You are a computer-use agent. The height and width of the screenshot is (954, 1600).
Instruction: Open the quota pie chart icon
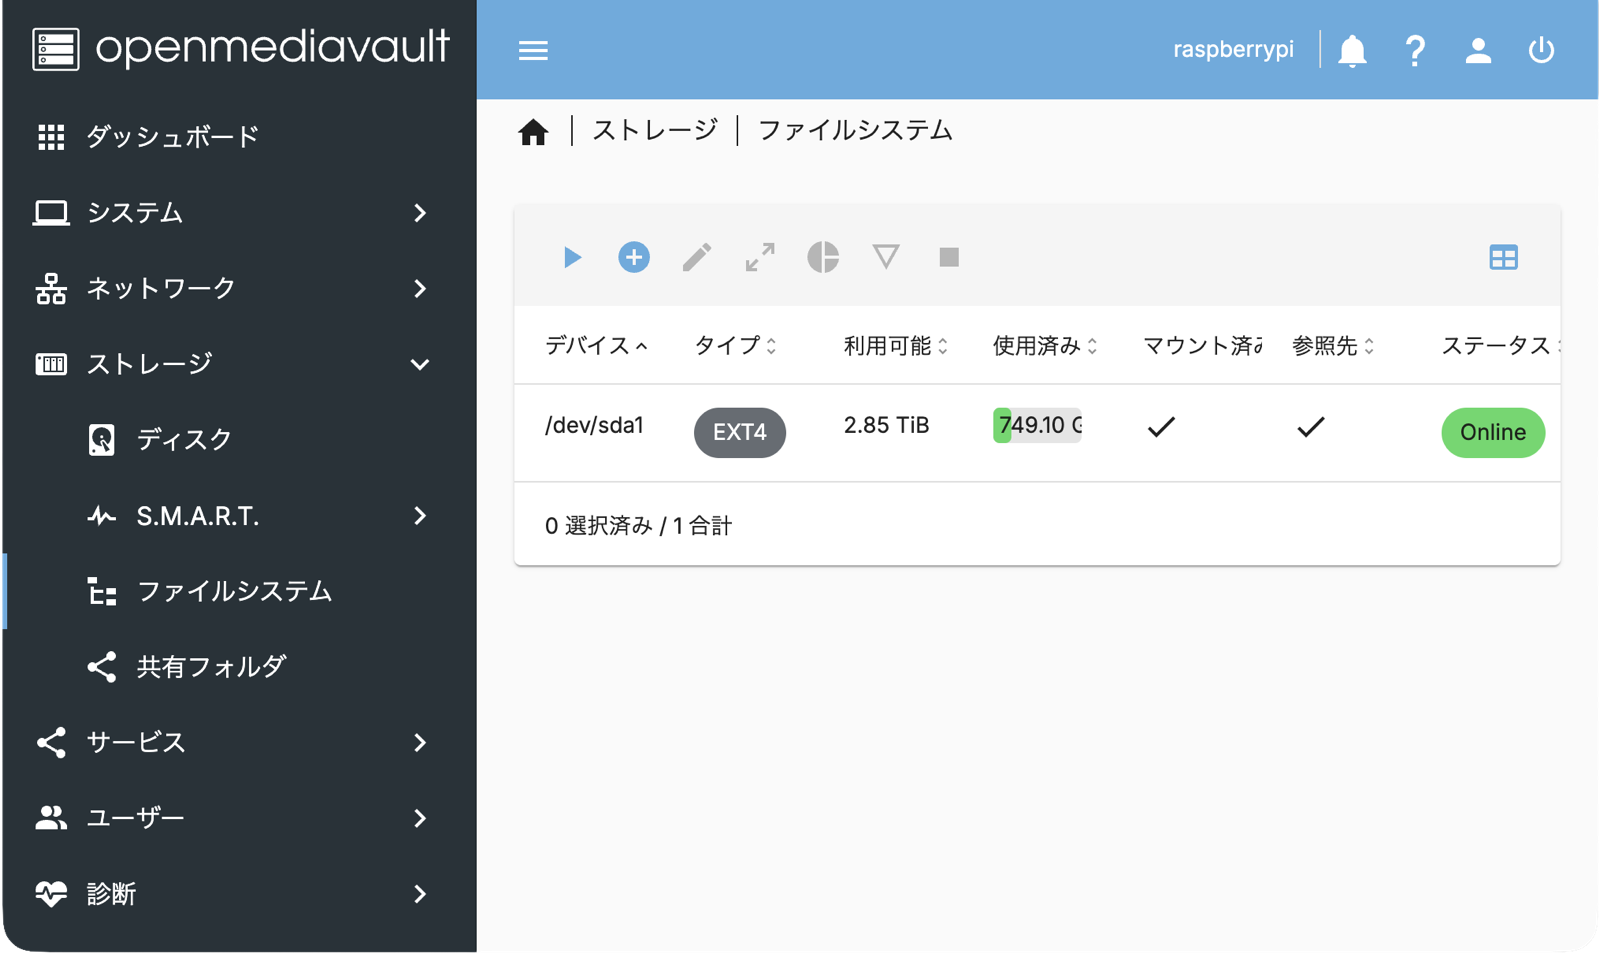[x=823, y=258]
